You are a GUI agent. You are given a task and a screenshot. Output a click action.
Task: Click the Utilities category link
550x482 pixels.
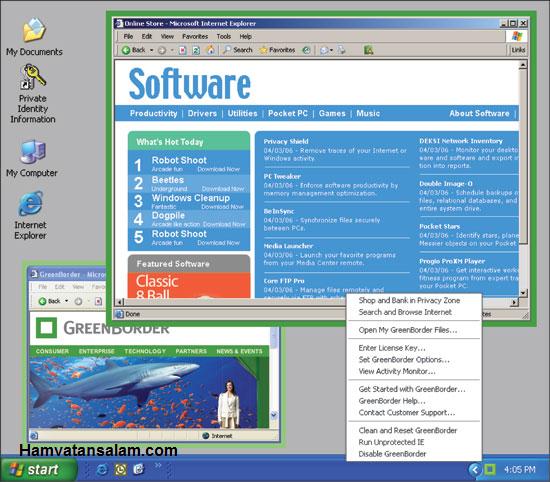(242, 113)
